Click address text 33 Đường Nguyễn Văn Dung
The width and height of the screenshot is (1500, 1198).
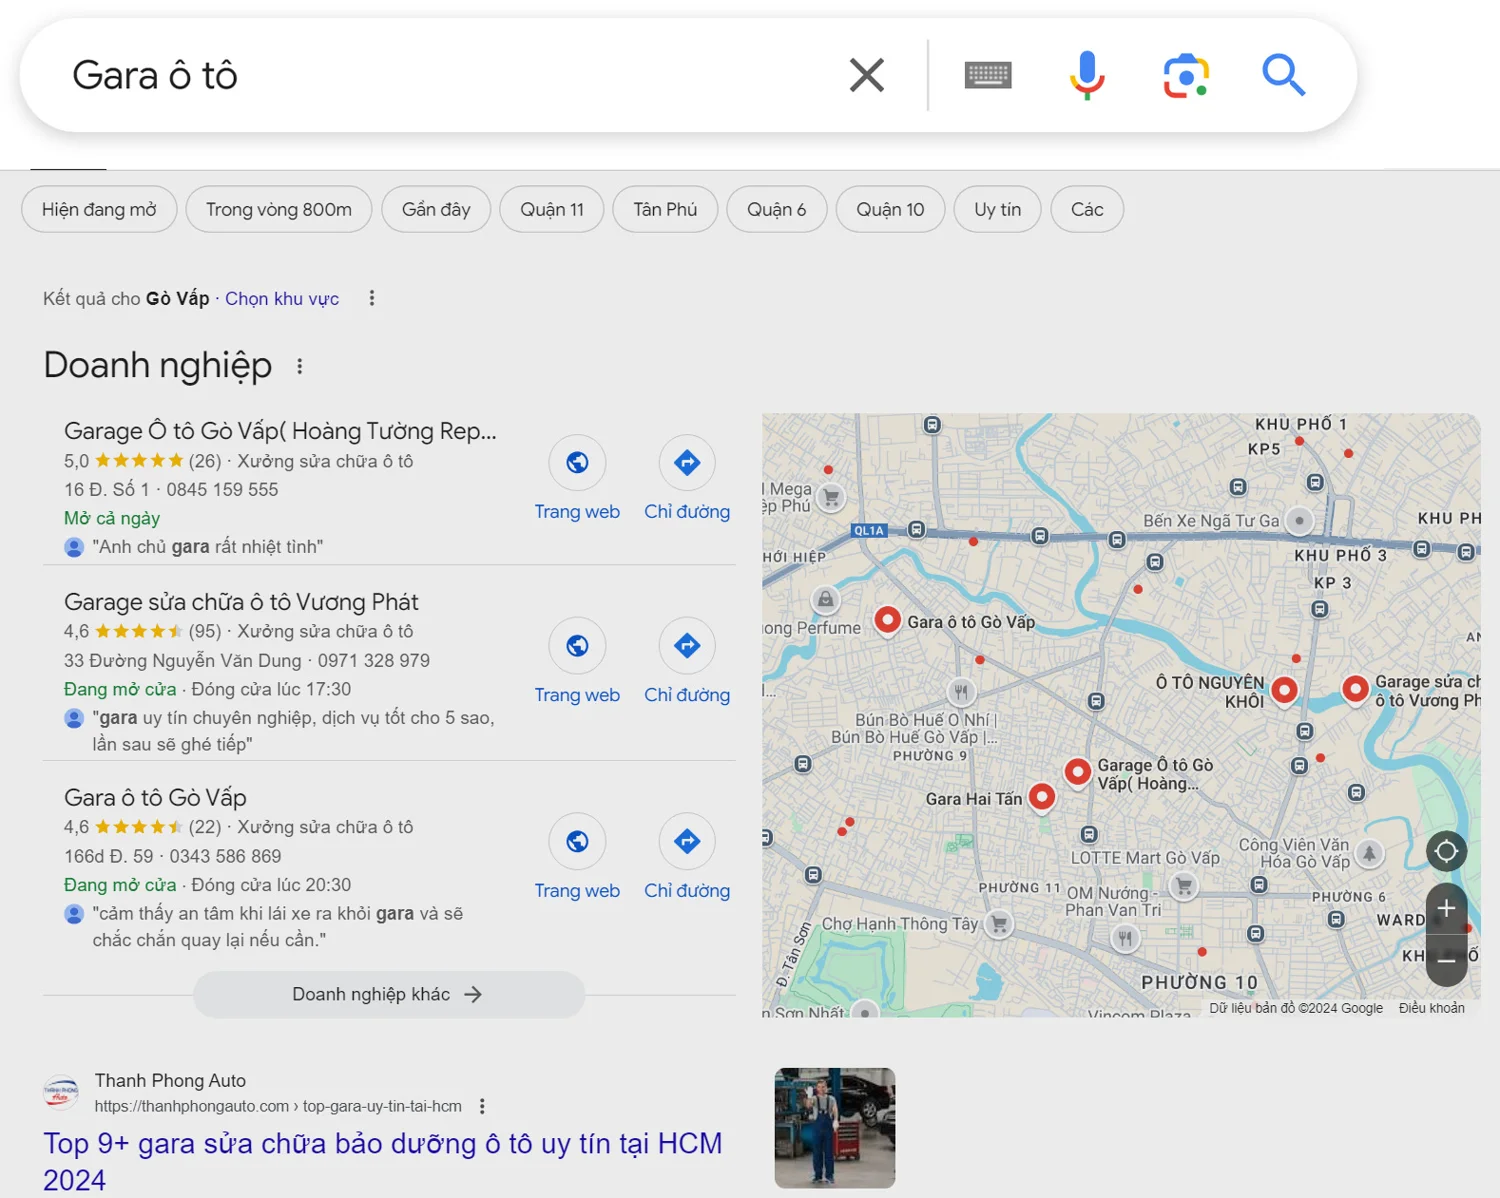[182, 661]
